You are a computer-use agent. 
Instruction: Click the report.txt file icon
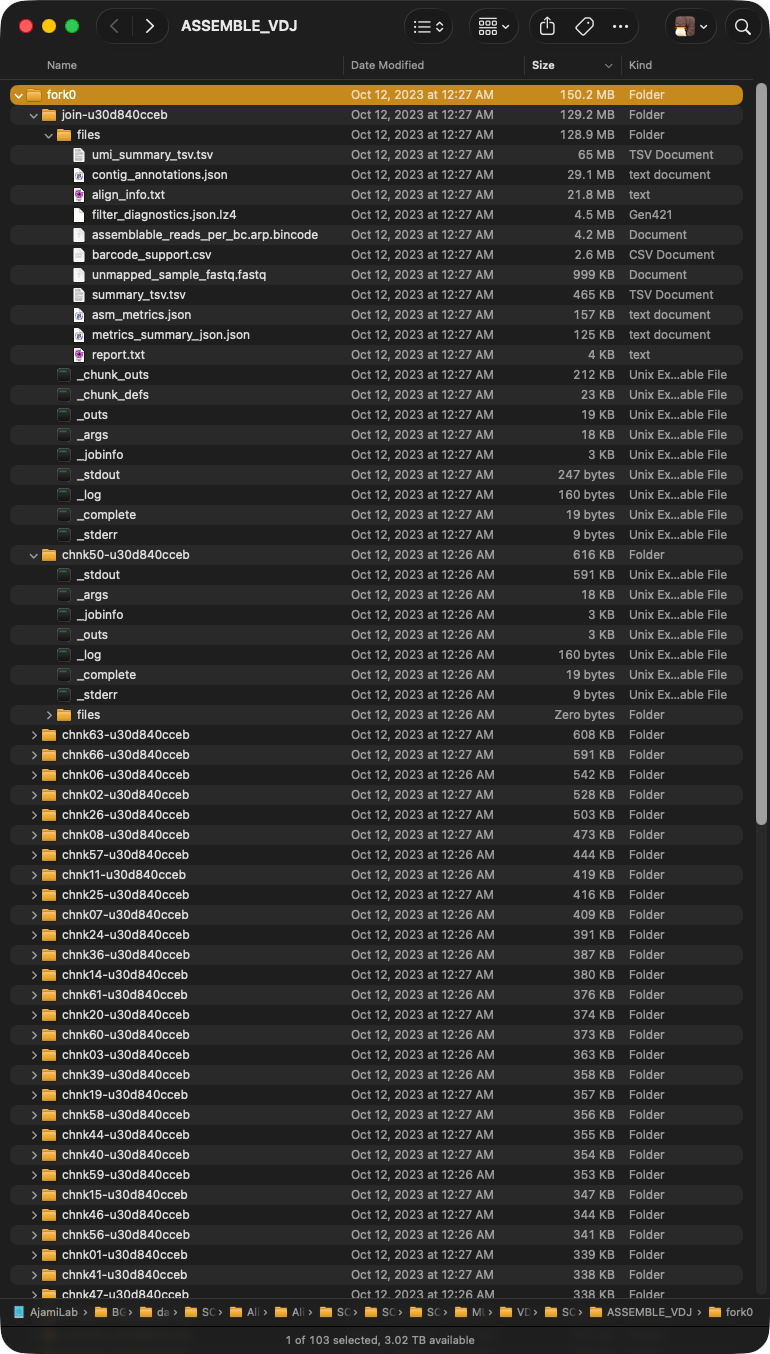point(80,355)
